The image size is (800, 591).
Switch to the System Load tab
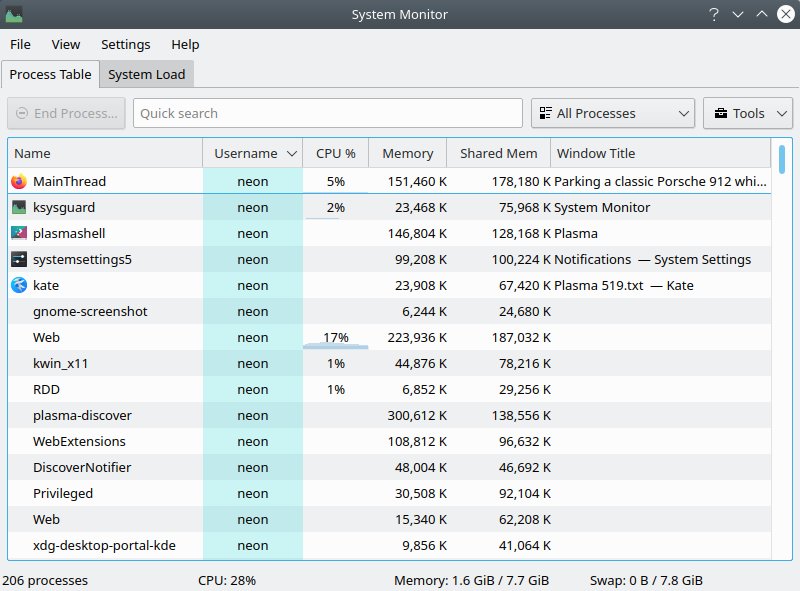tap(146, 75)
